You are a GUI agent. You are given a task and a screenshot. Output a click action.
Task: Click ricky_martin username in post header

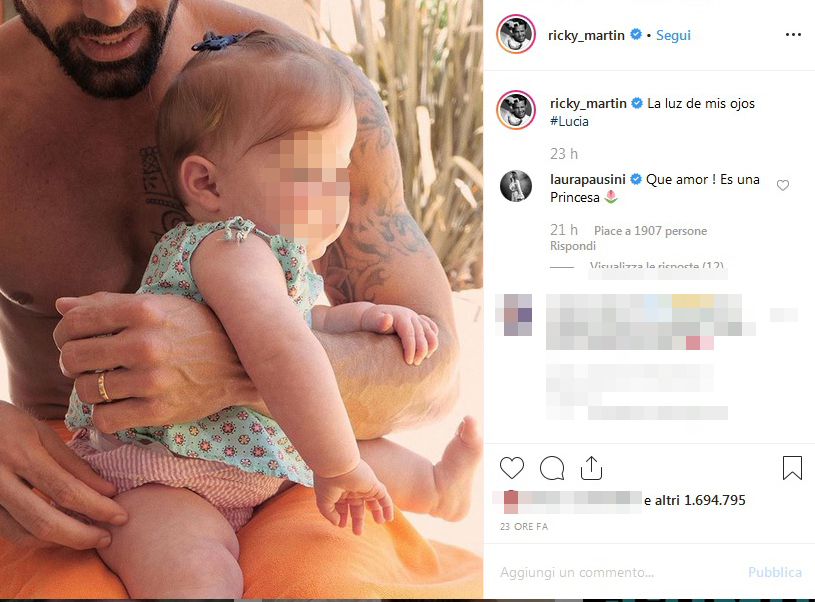click(586, 35)
